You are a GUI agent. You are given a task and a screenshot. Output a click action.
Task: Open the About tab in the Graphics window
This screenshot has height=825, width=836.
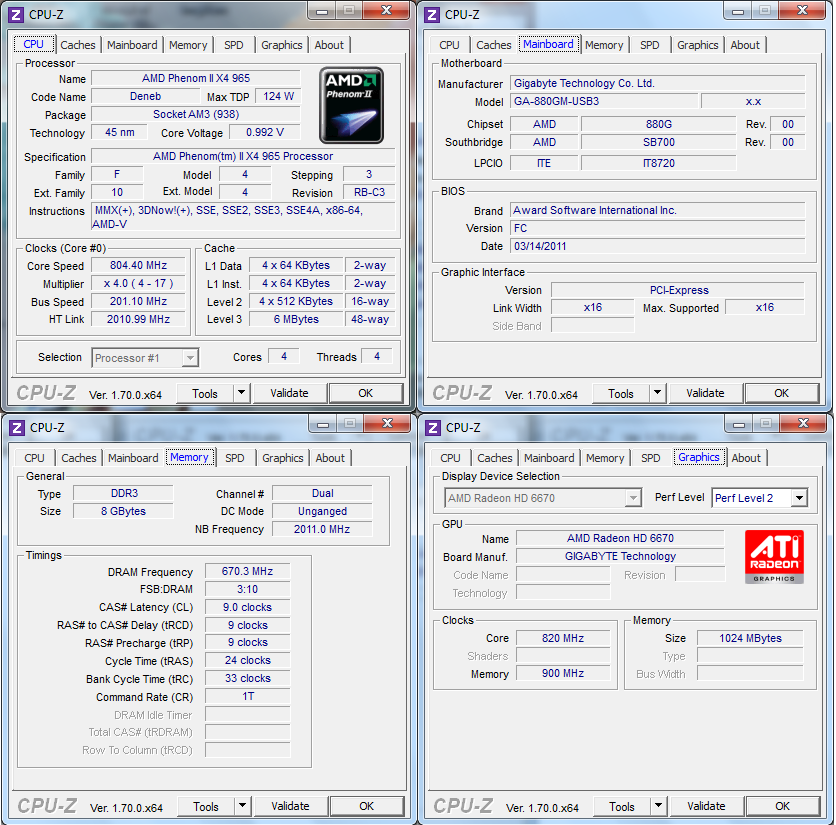coord(746,458)
